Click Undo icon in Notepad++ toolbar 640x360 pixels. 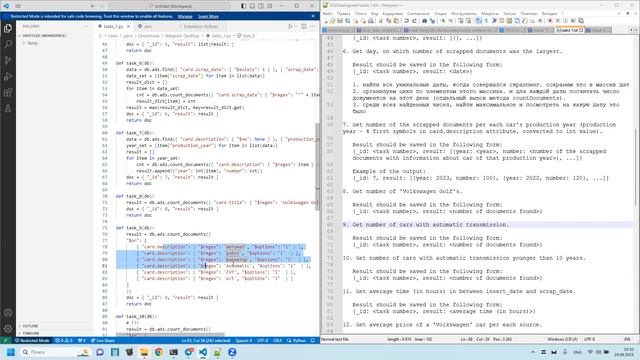[x=407, y=20]
